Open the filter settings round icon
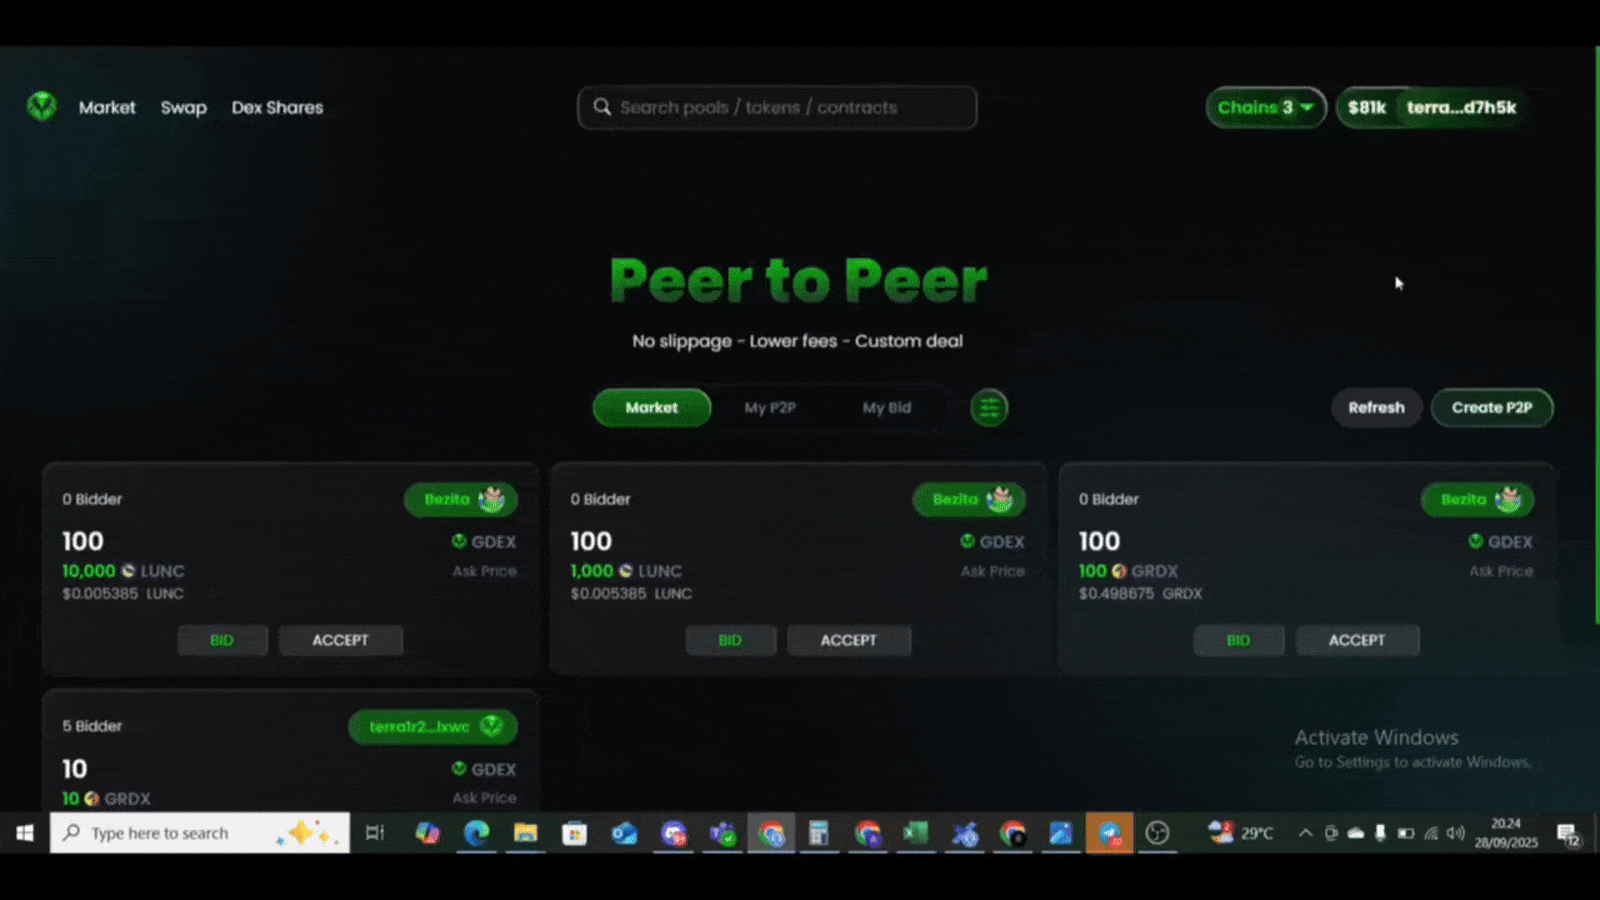 click(x=989, y=408)
